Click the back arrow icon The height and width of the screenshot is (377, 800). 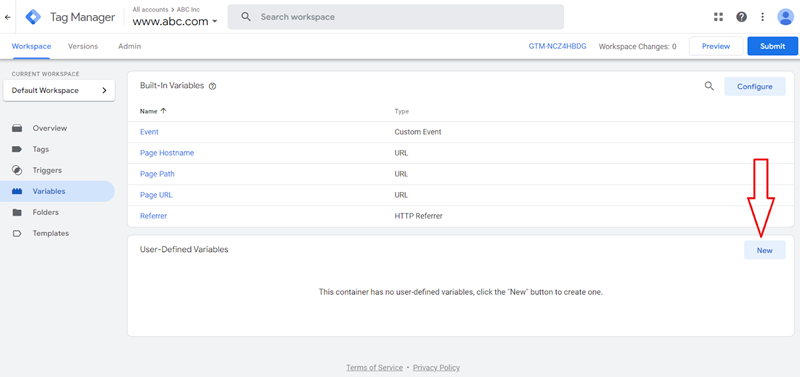tap(7, 17)
